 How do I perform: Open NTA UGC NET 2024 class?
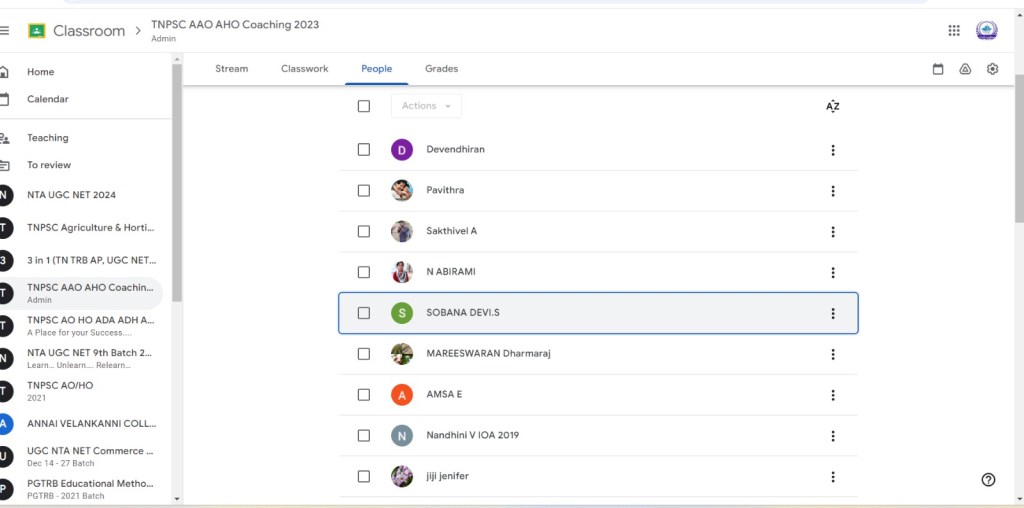pyautogui.click(x=71, y=195)
